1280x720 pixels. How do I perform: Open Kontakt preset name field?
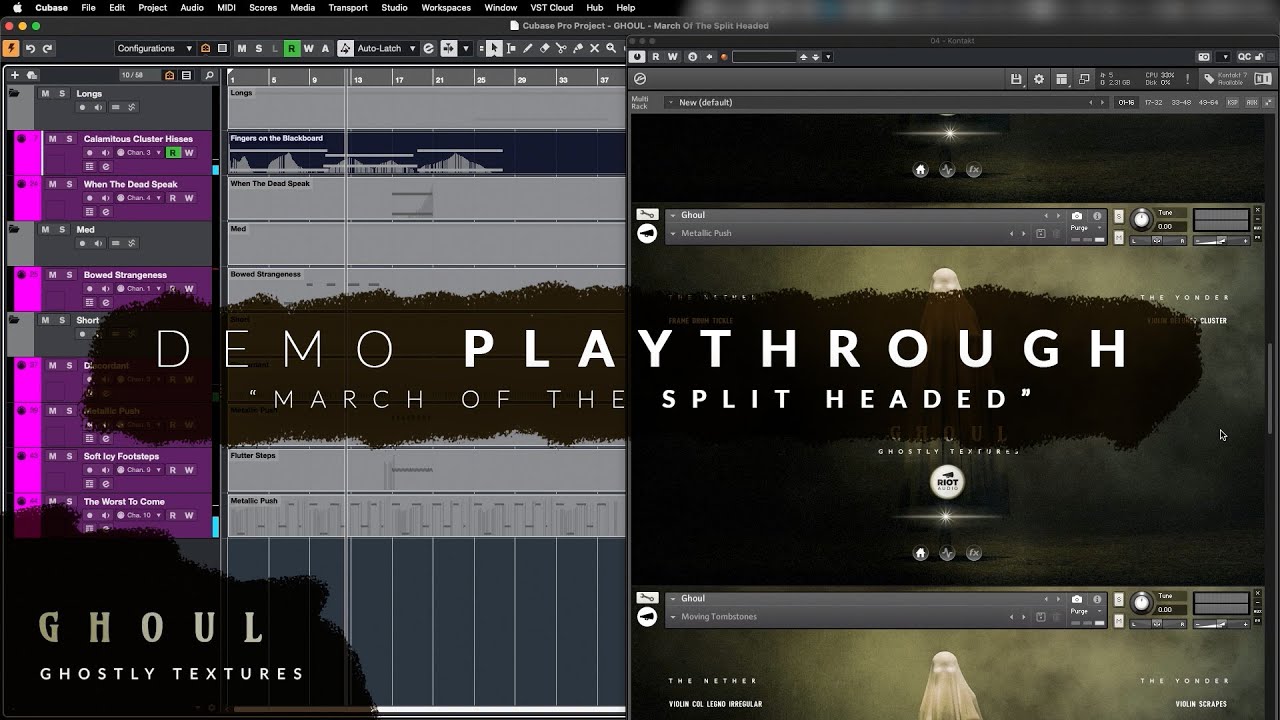(764, 56)
